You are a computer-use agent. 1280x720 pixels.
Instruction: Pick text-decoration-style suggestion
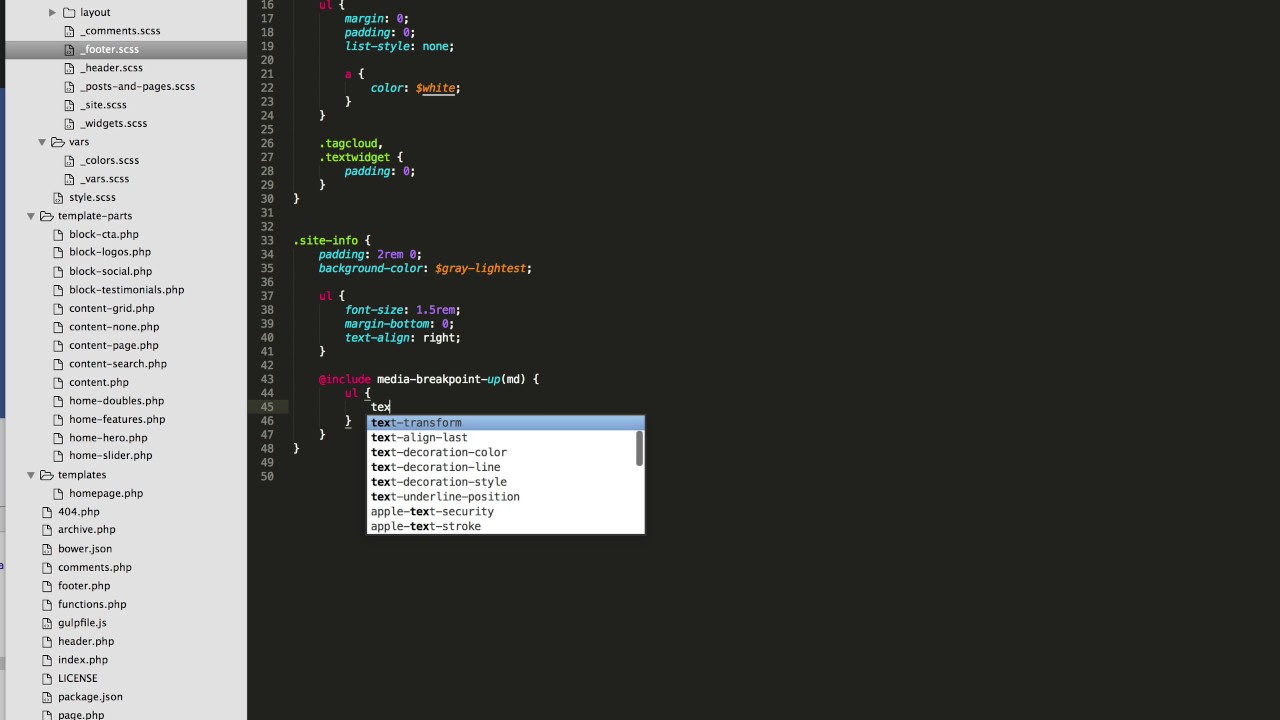coord(504,482)
